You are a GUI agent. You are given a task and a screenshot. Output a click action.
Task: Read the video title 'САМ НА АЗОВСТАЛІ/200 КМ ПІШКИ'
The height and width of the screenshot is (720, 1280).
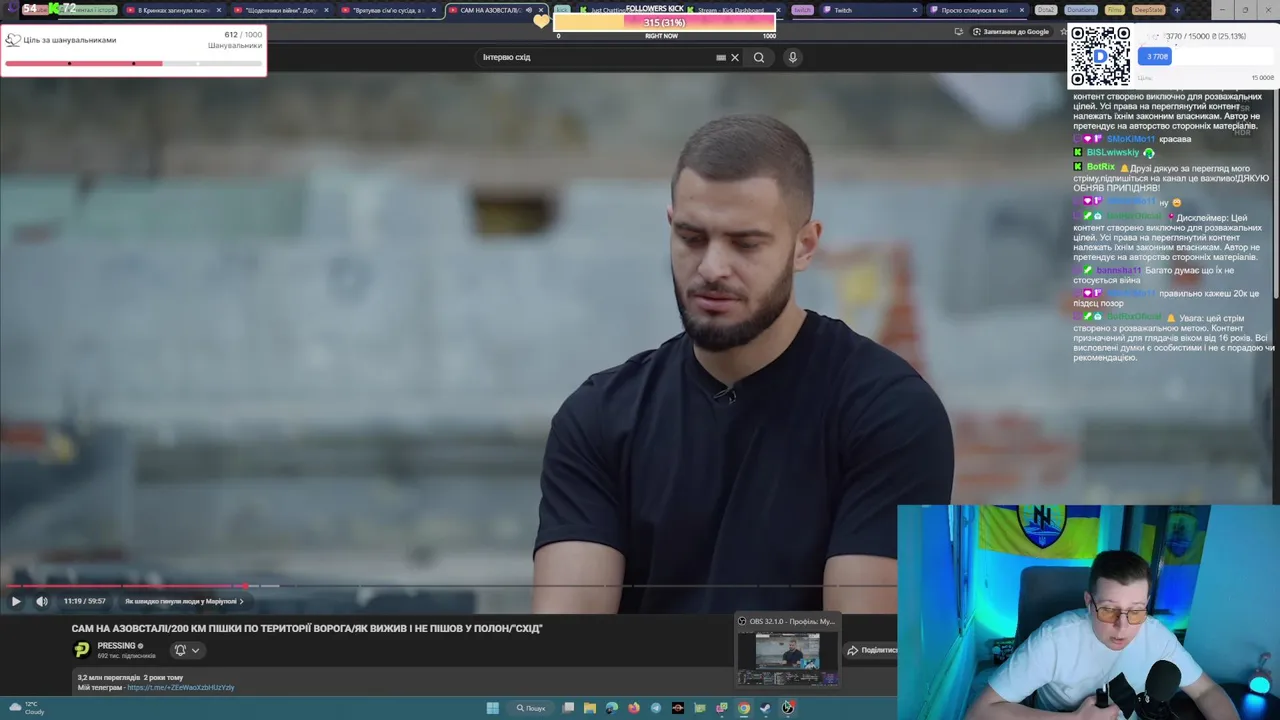tap(307, 628)
